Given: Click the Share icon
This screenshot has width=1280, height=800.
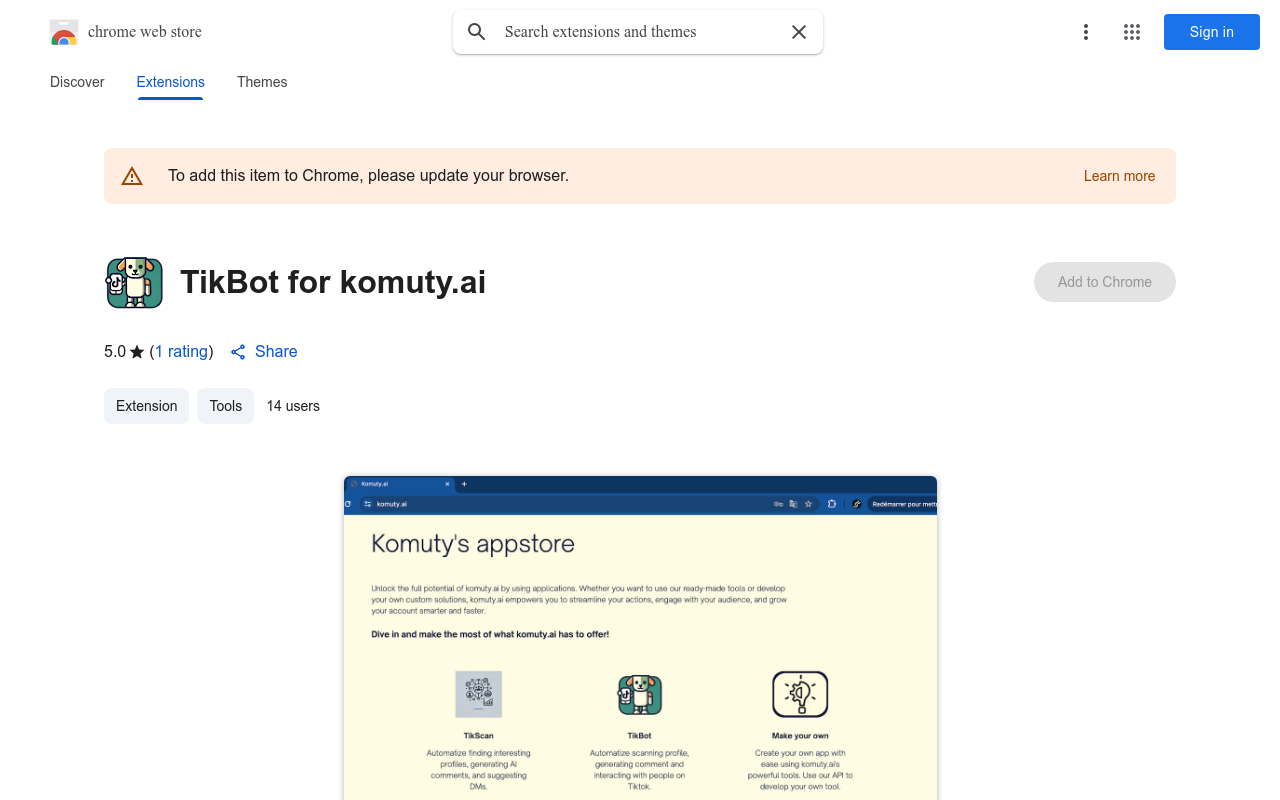Looking at the screenshot, I should click(238, 352).
